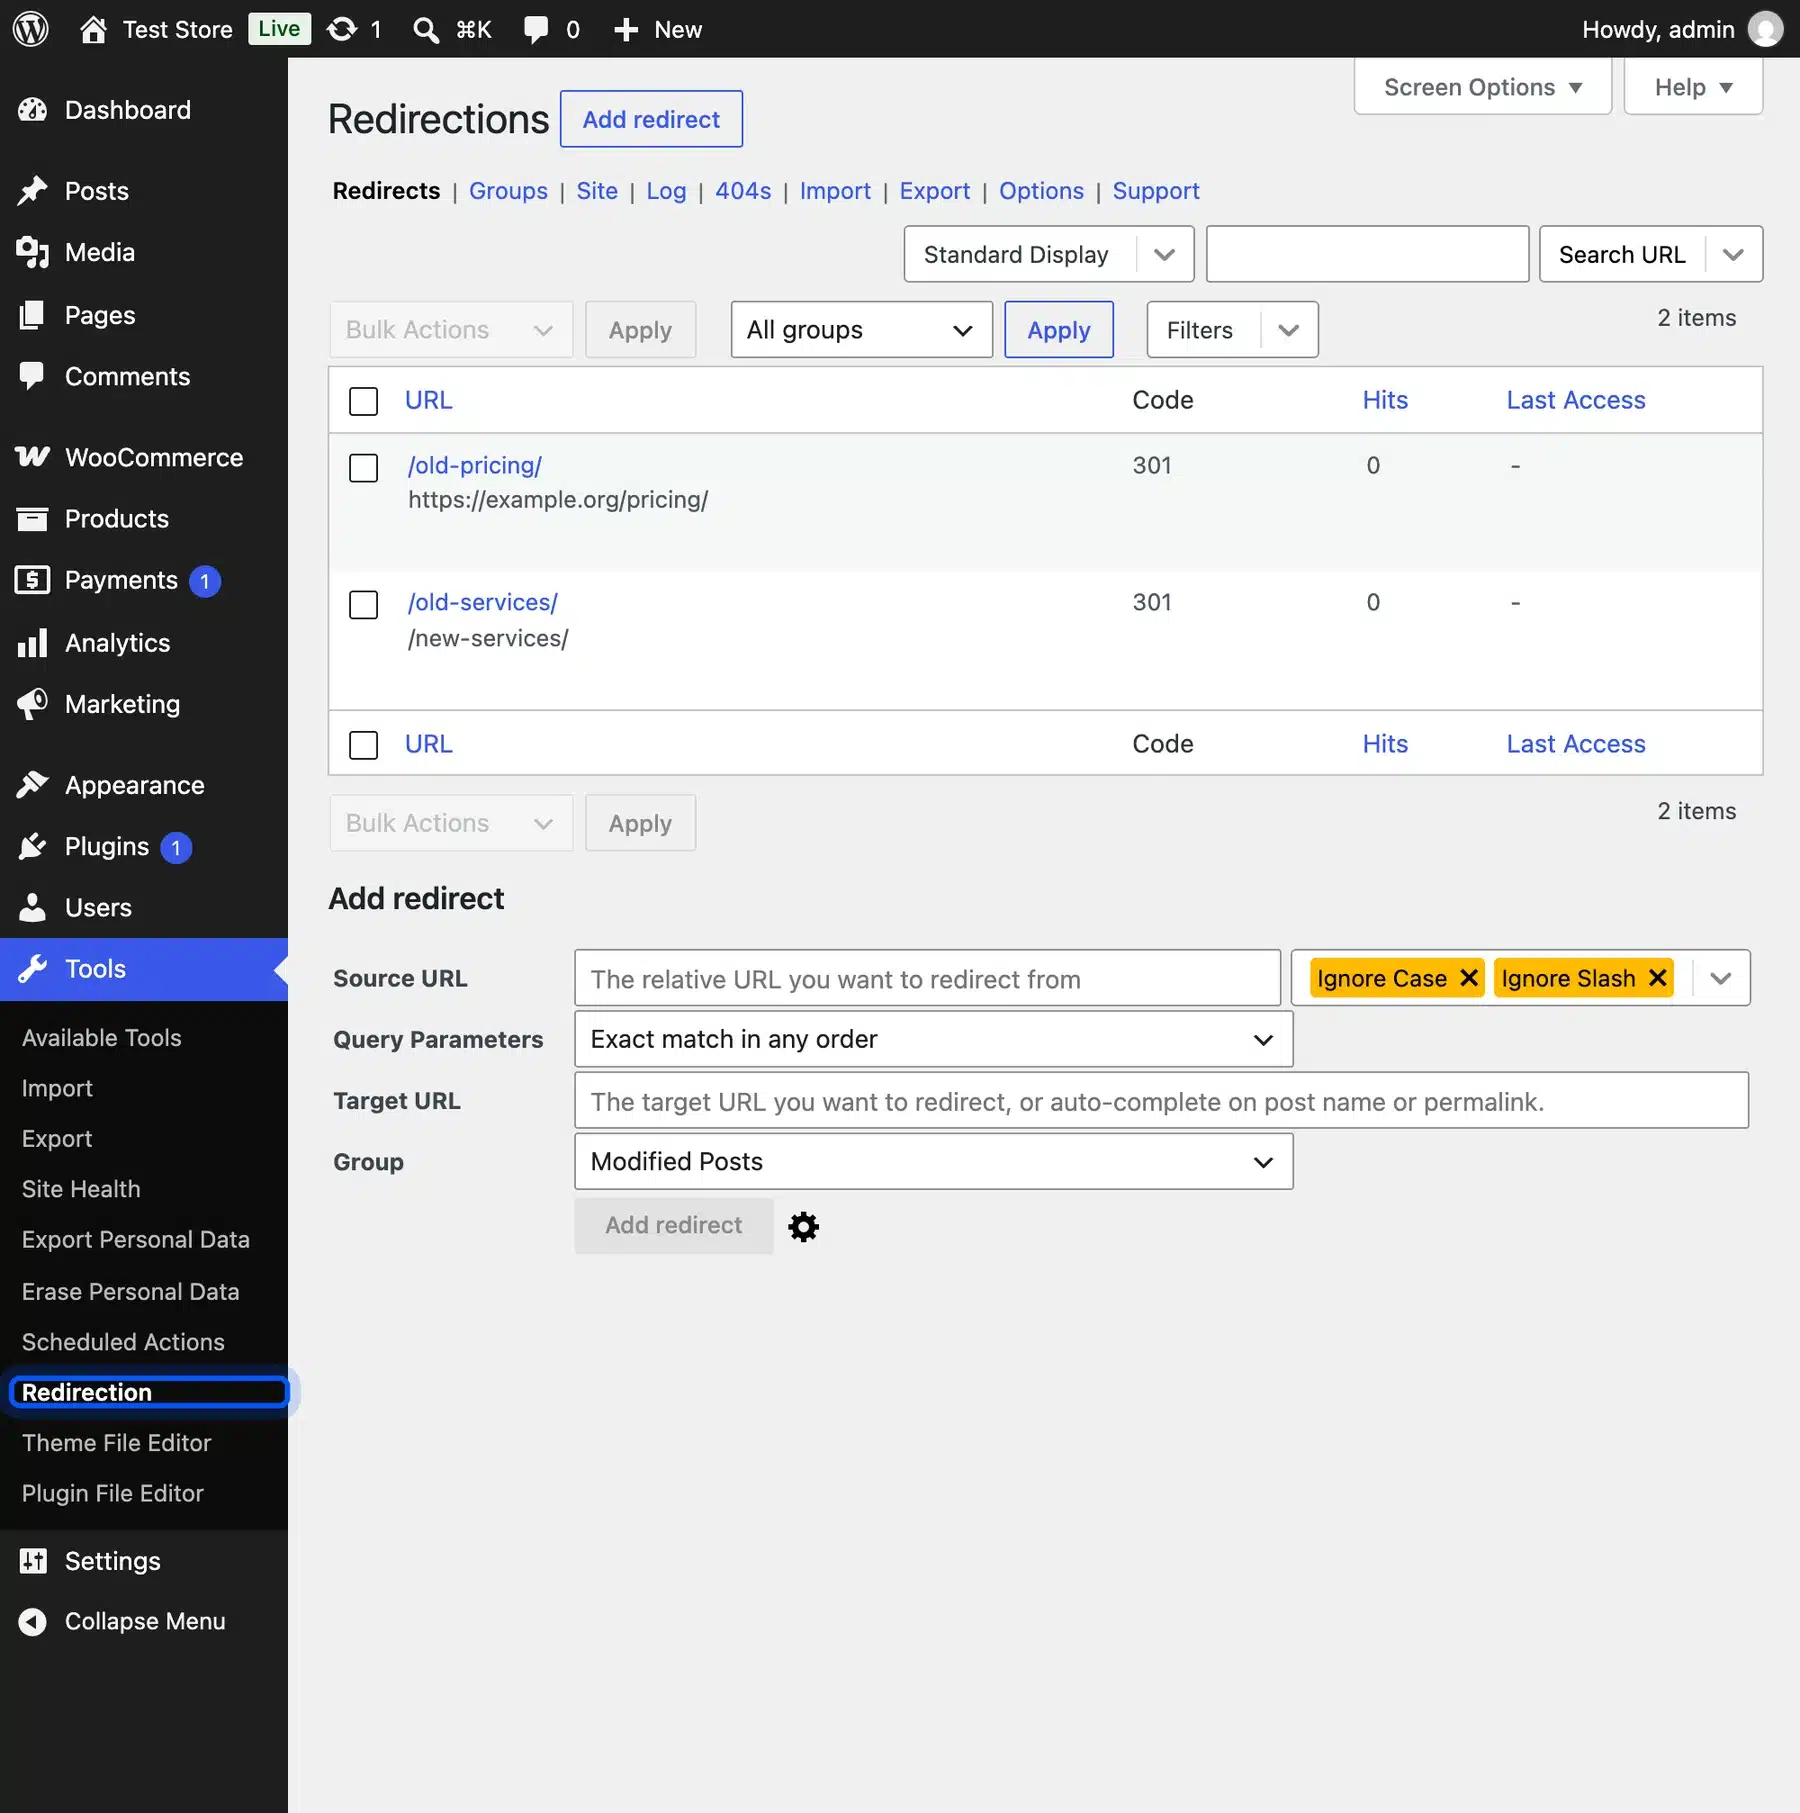1800x1813 pixels.
Task: Click the Target URL input field
Action: [x=1161, y=1100]
